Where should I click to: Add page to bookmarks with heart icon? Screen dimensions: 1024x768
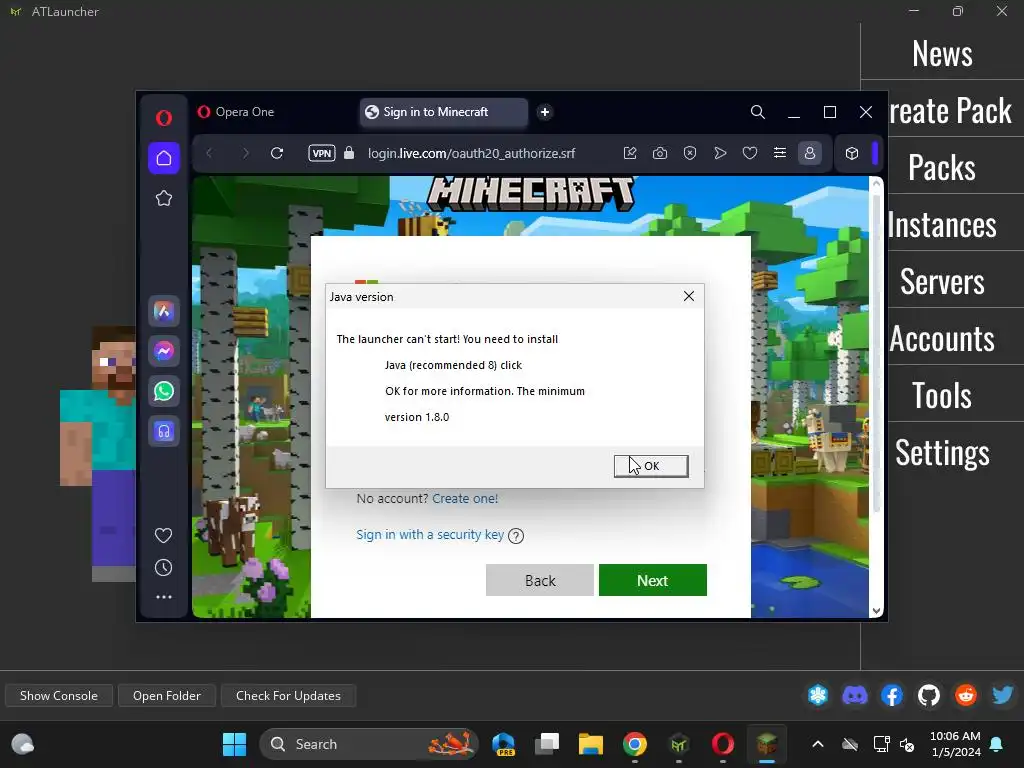(x=750, y=153)
